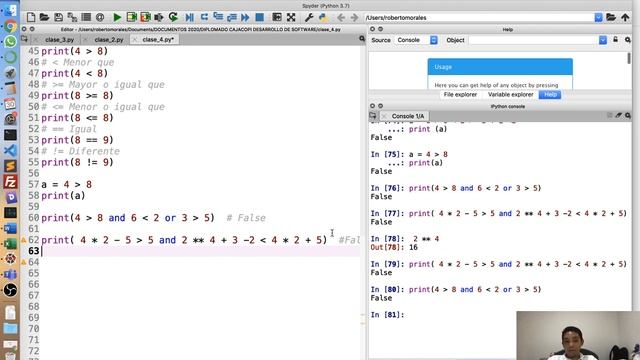
Task: Click the @ symbol toolbar icon
Action: tap(100, 17)
